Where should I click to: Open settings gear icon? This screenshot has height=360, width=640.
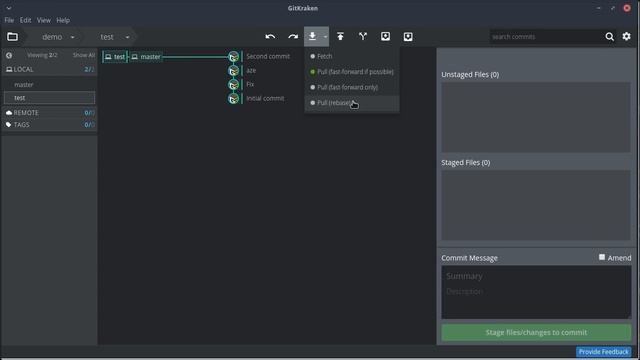click(627, 36)
